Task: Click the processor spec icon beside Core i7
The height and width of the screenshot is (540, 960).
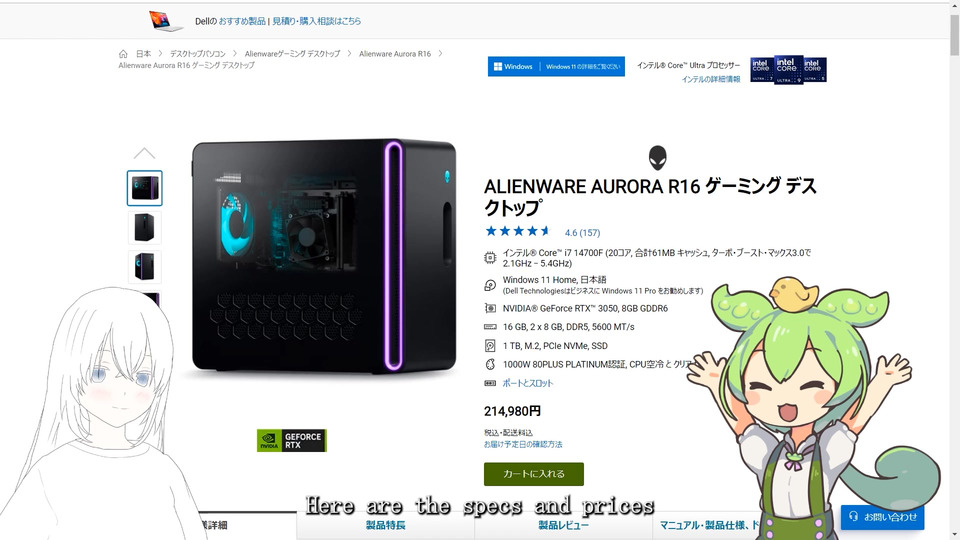Action: click(490, 258)
